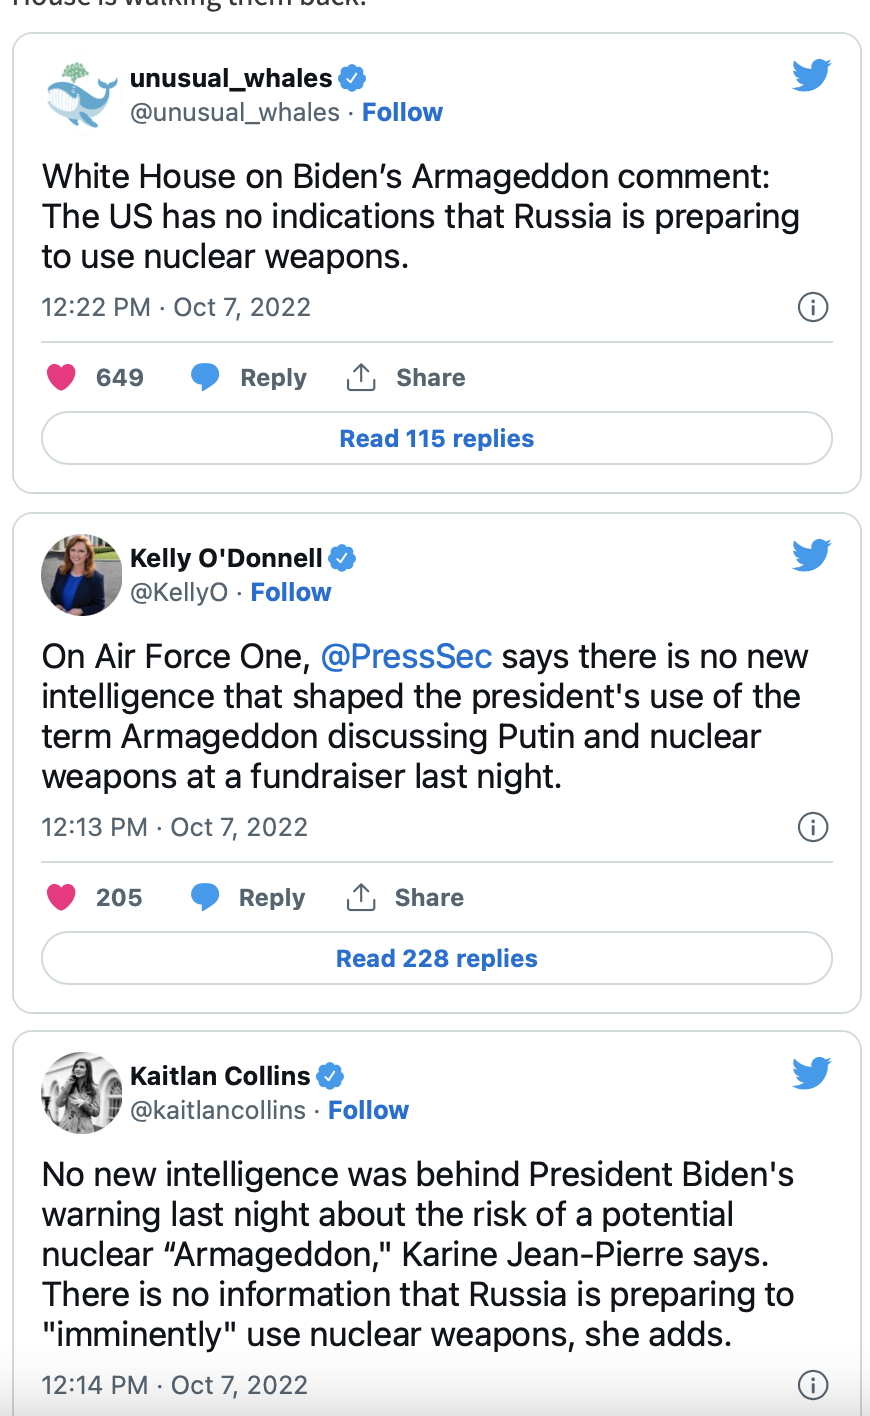Read 115 replies on unusual_whales tweet
870x1416 pixels.
tap(437, 438)
